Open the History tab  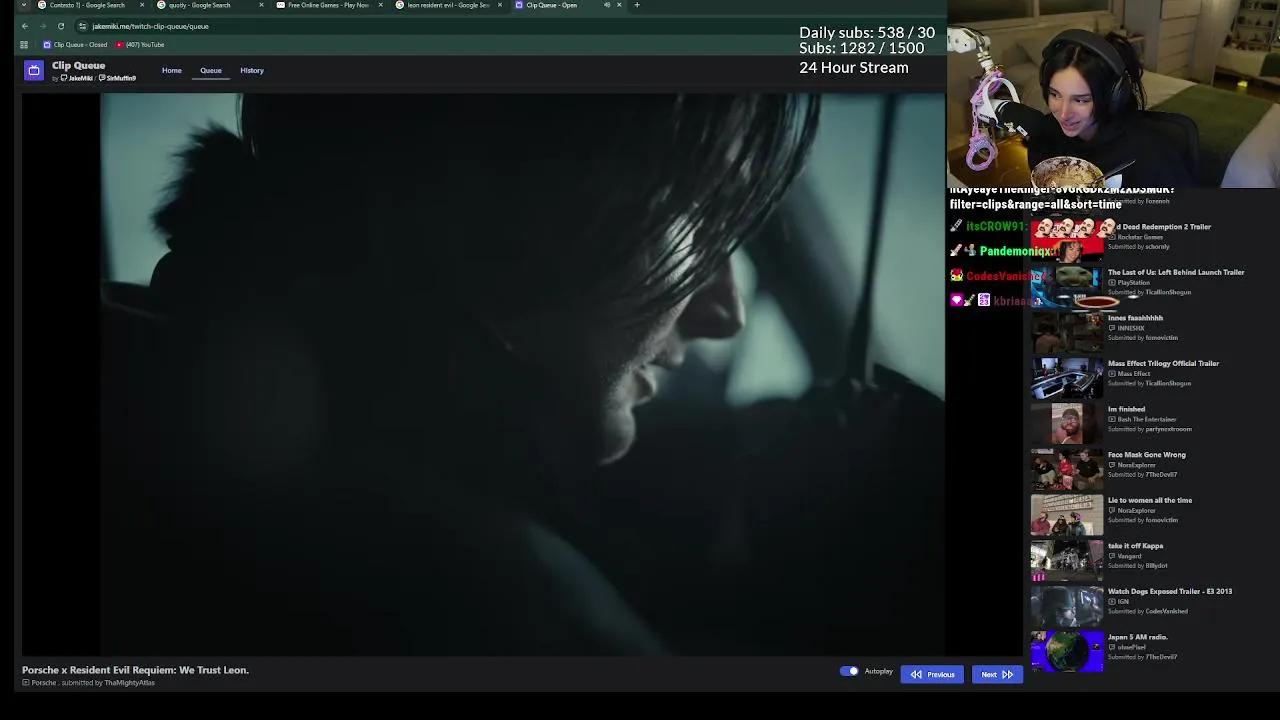(x=252, y=71)
